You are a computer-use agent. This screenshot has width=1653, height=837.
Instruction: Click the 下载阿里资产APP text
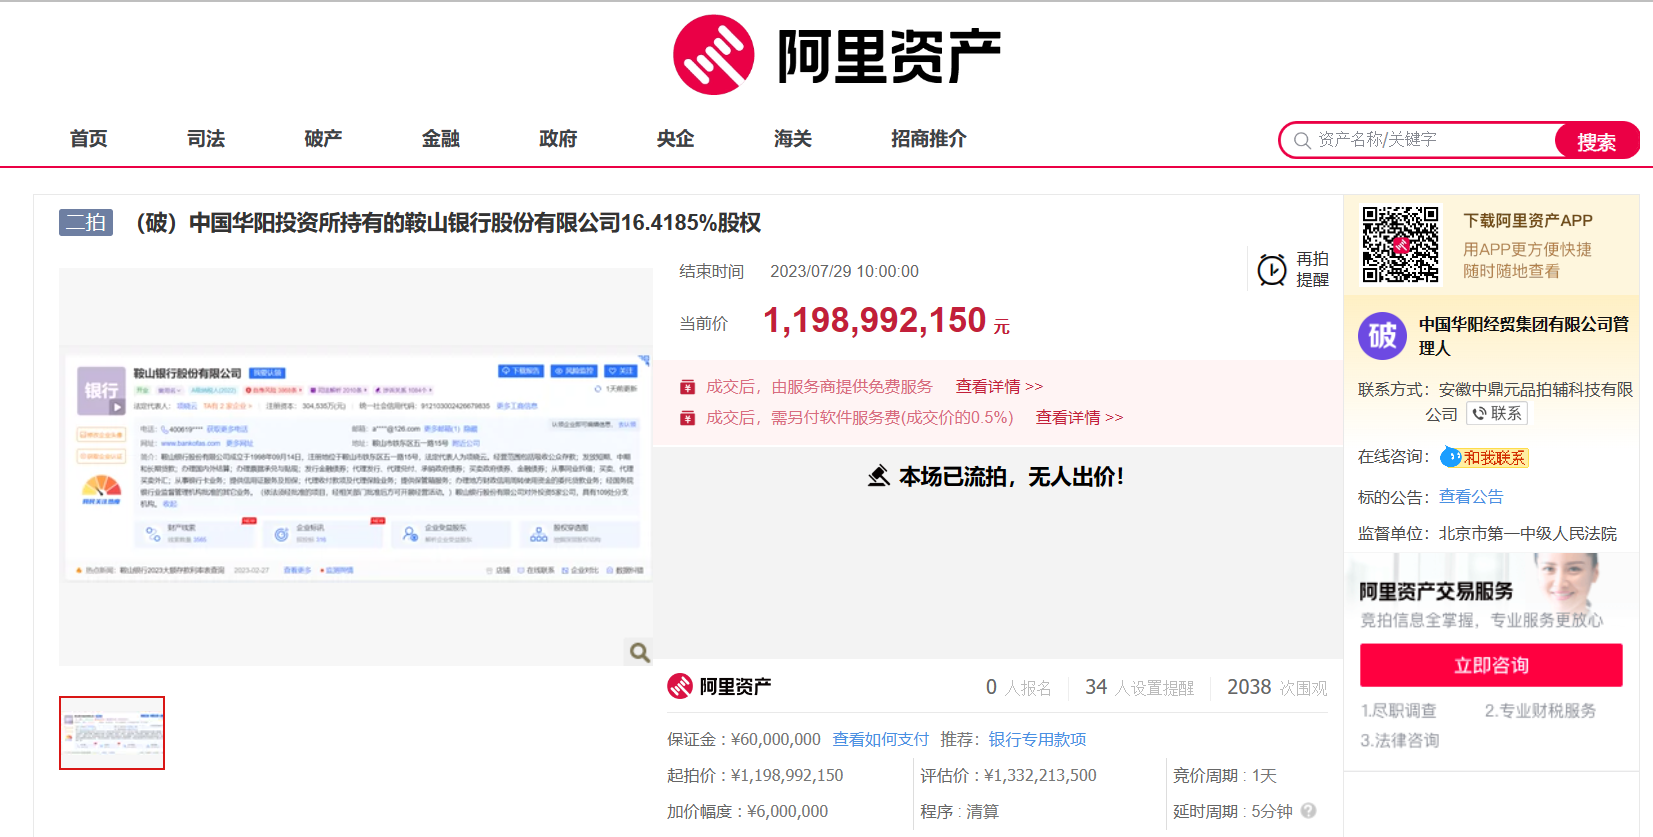pyautogui.click(x=1528, y=221)
